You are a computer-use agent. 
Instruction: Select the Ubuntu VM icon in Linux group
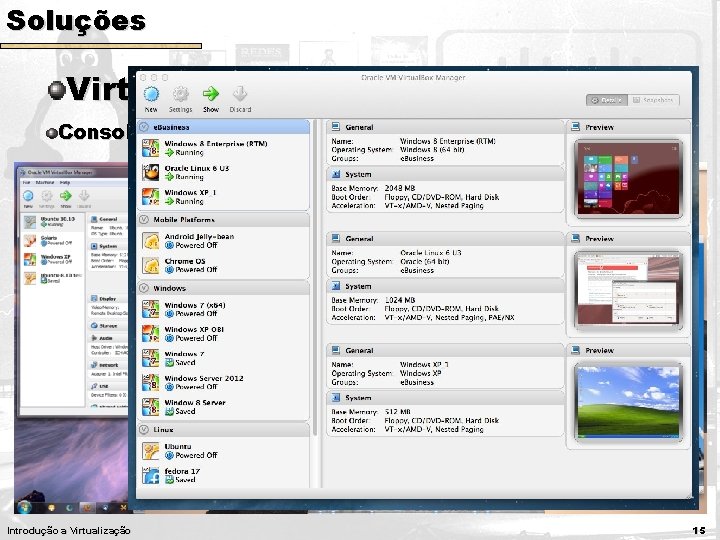[x=151, y=450]
